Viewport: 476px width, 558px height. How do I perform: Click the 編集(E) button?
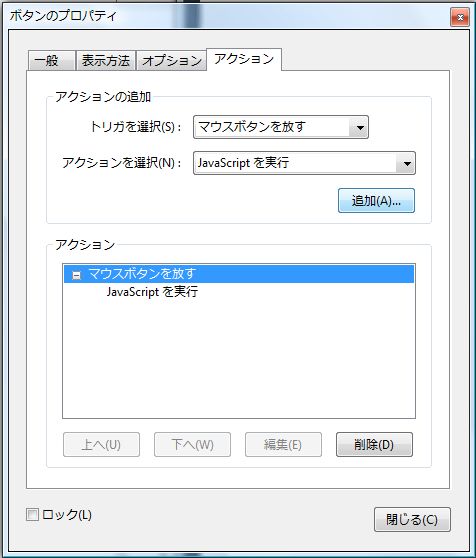click(x=283, y=444)
